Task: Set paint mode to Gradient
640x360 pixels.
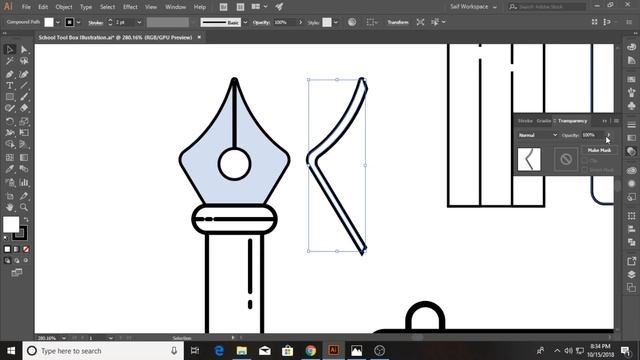Action: click(17, 249)
